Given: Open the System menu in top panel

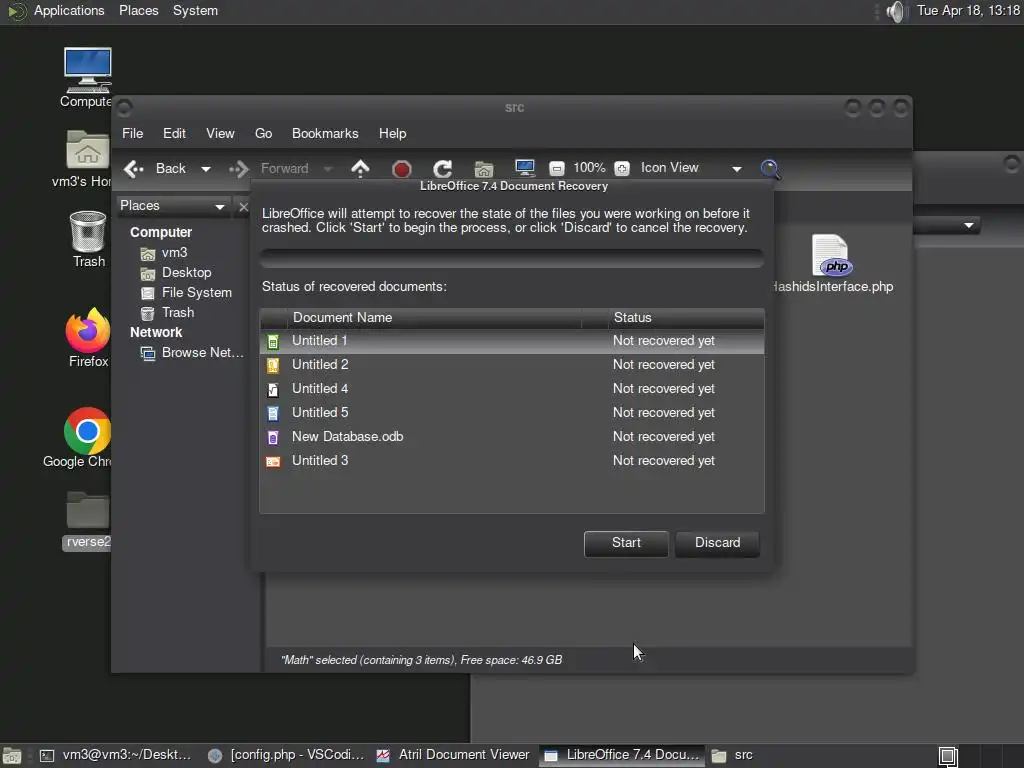Looking at the screenshot, I should 195,10.
